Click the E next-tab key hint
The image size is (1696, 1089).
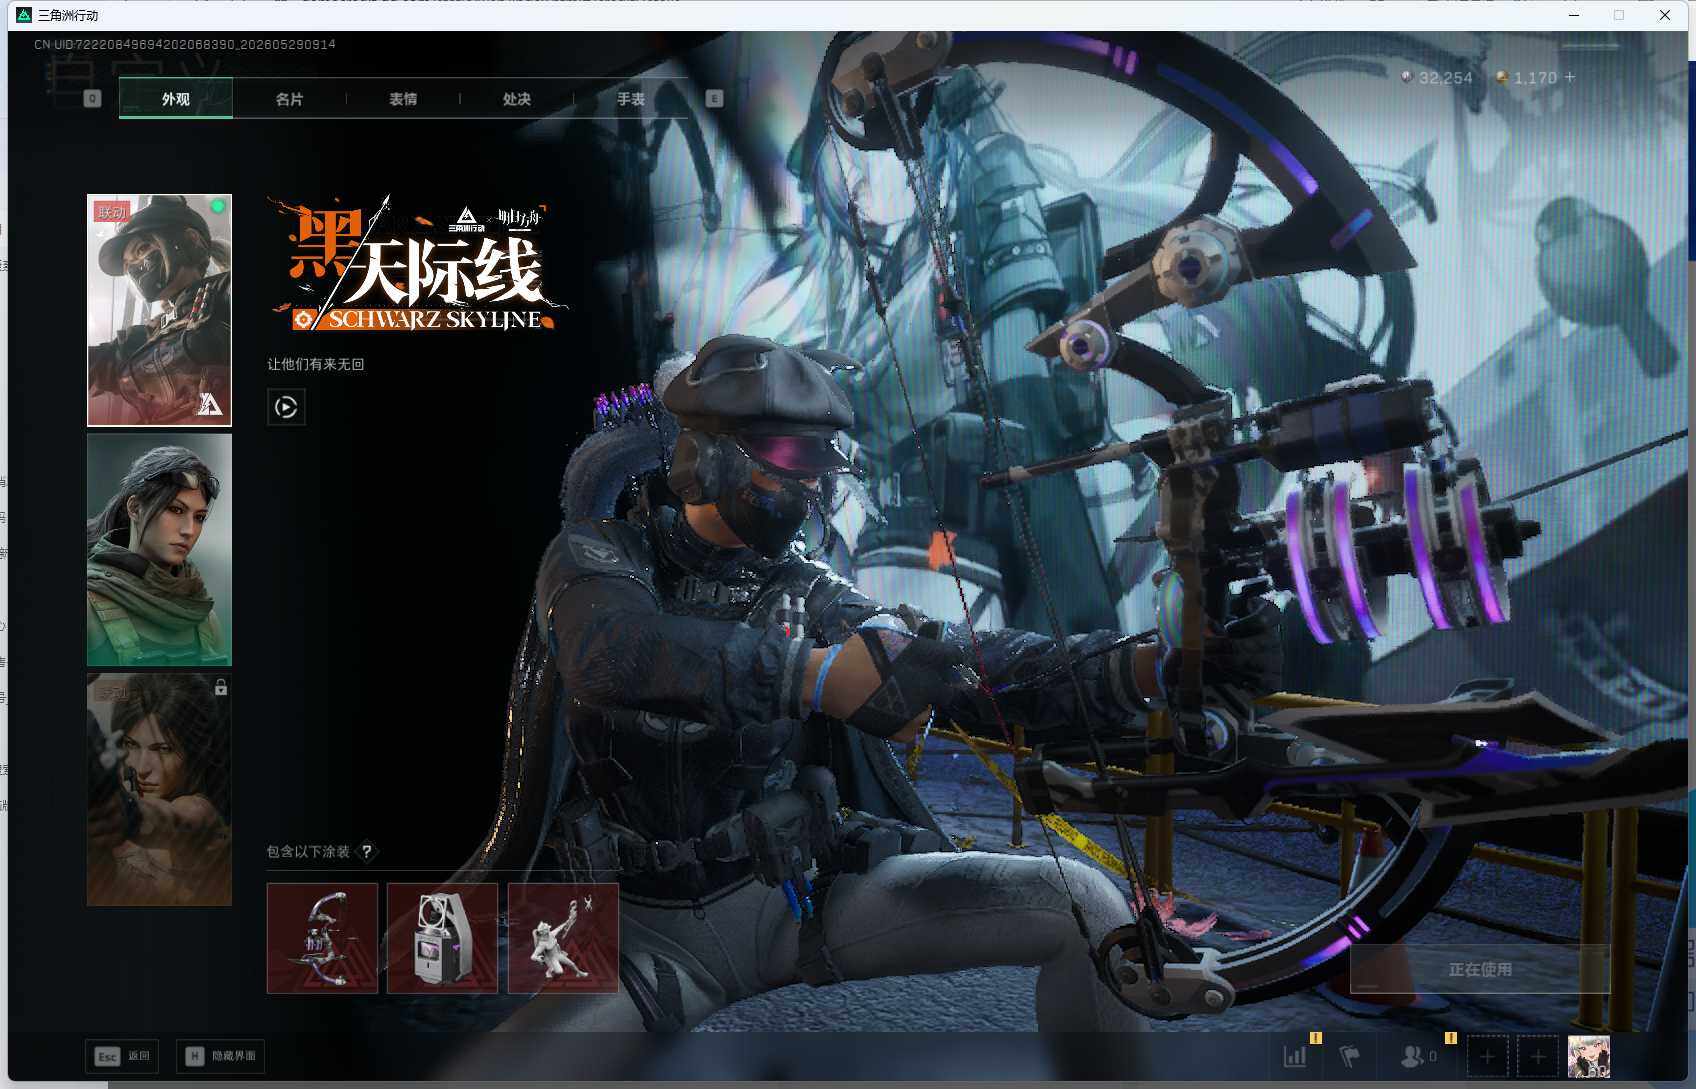pyautogui.click(x=714, y=98)
